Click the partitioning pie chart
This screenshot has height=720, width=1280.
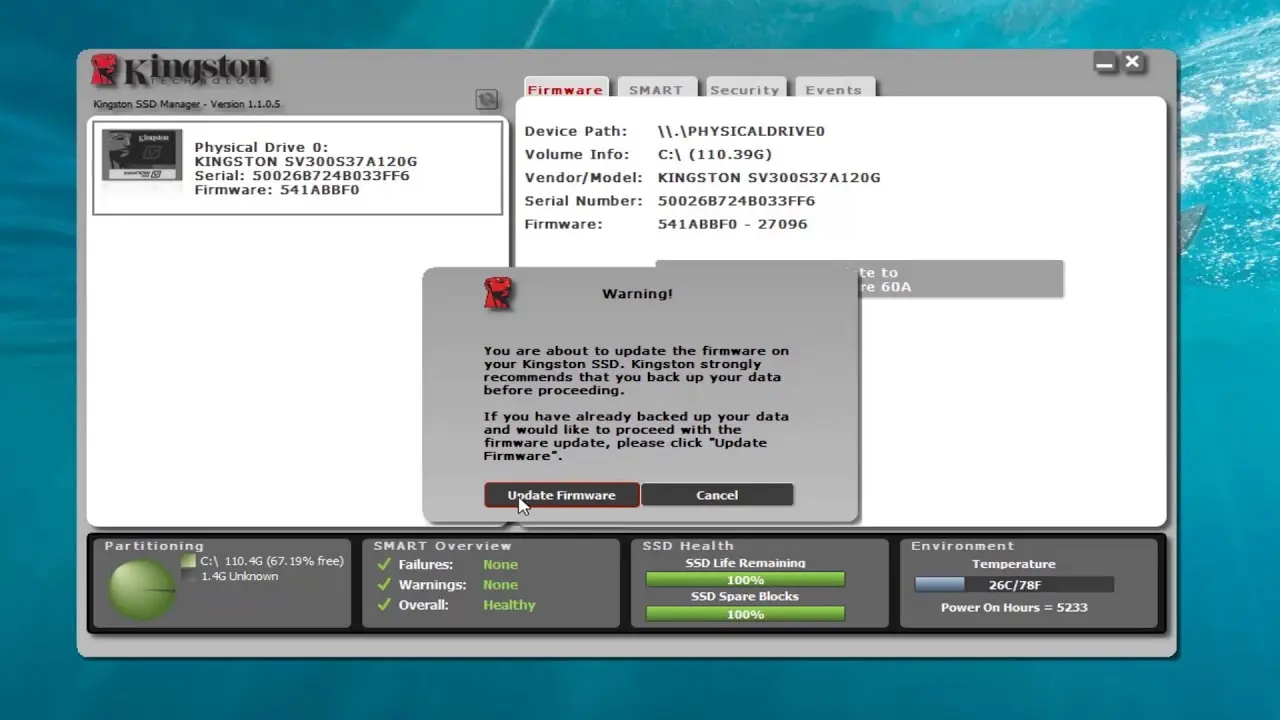(141, 589)
